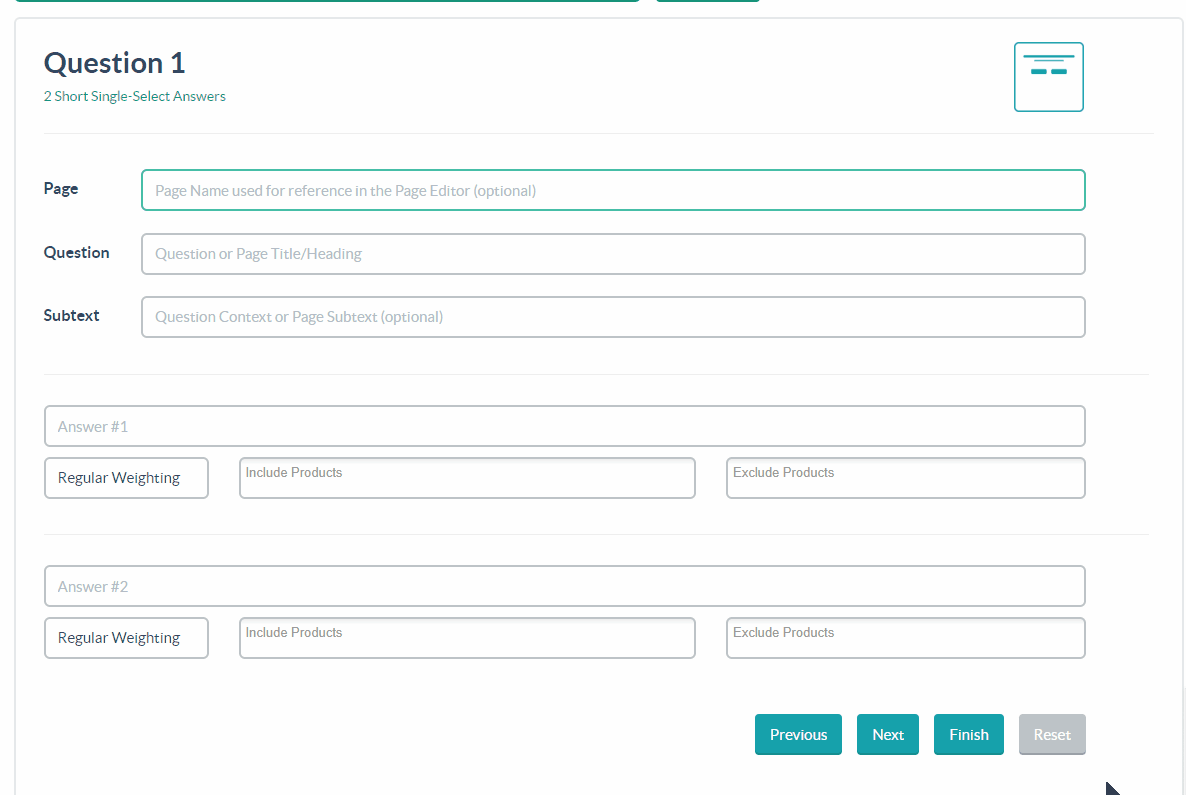Click the Finish button

click(968, 734)
